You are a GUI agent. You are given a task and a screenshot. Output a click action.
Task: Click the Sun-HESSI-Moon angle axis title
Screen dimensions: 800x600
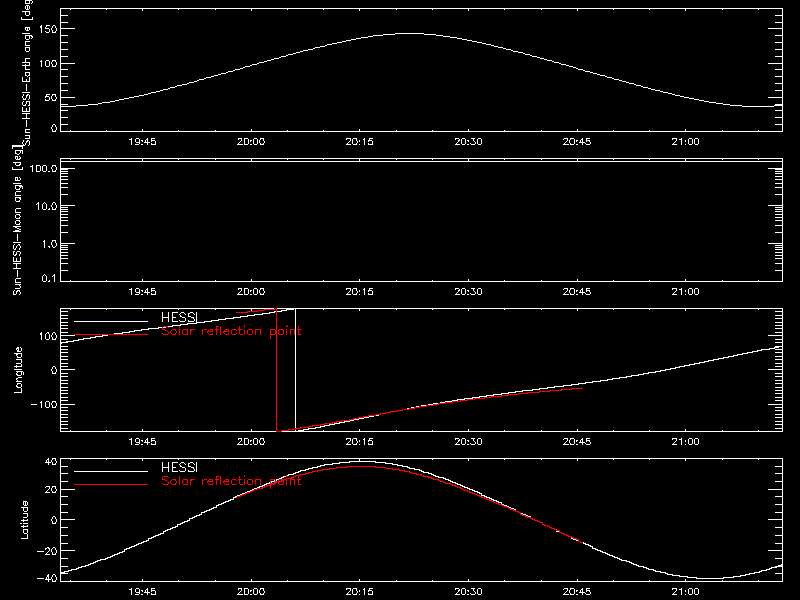(x=17, y=220)
